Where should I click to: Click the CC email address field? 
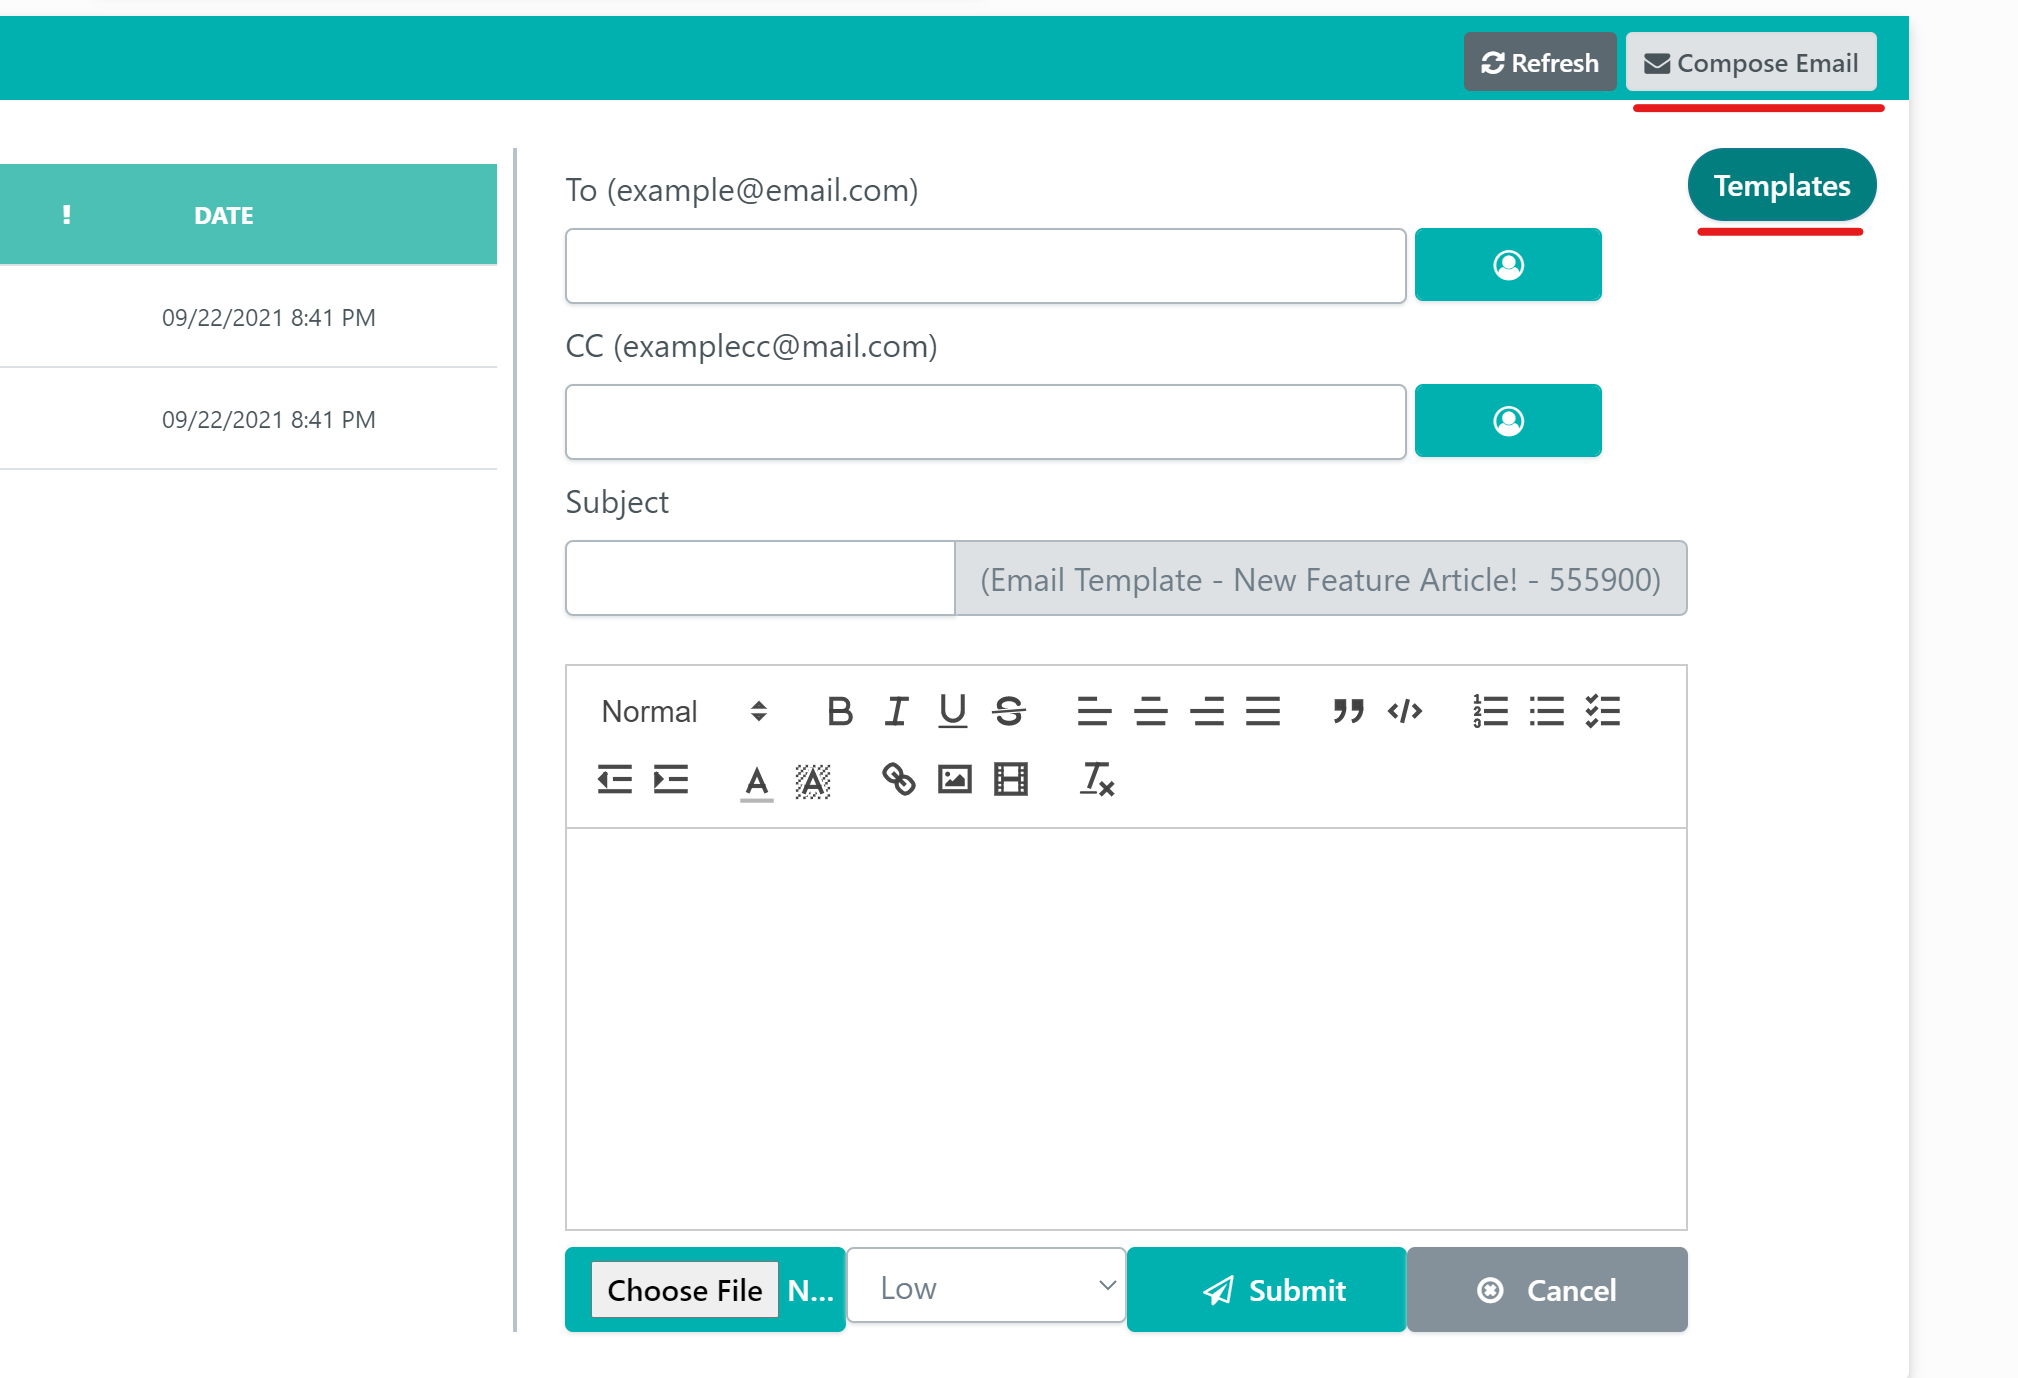pos(985,421)
